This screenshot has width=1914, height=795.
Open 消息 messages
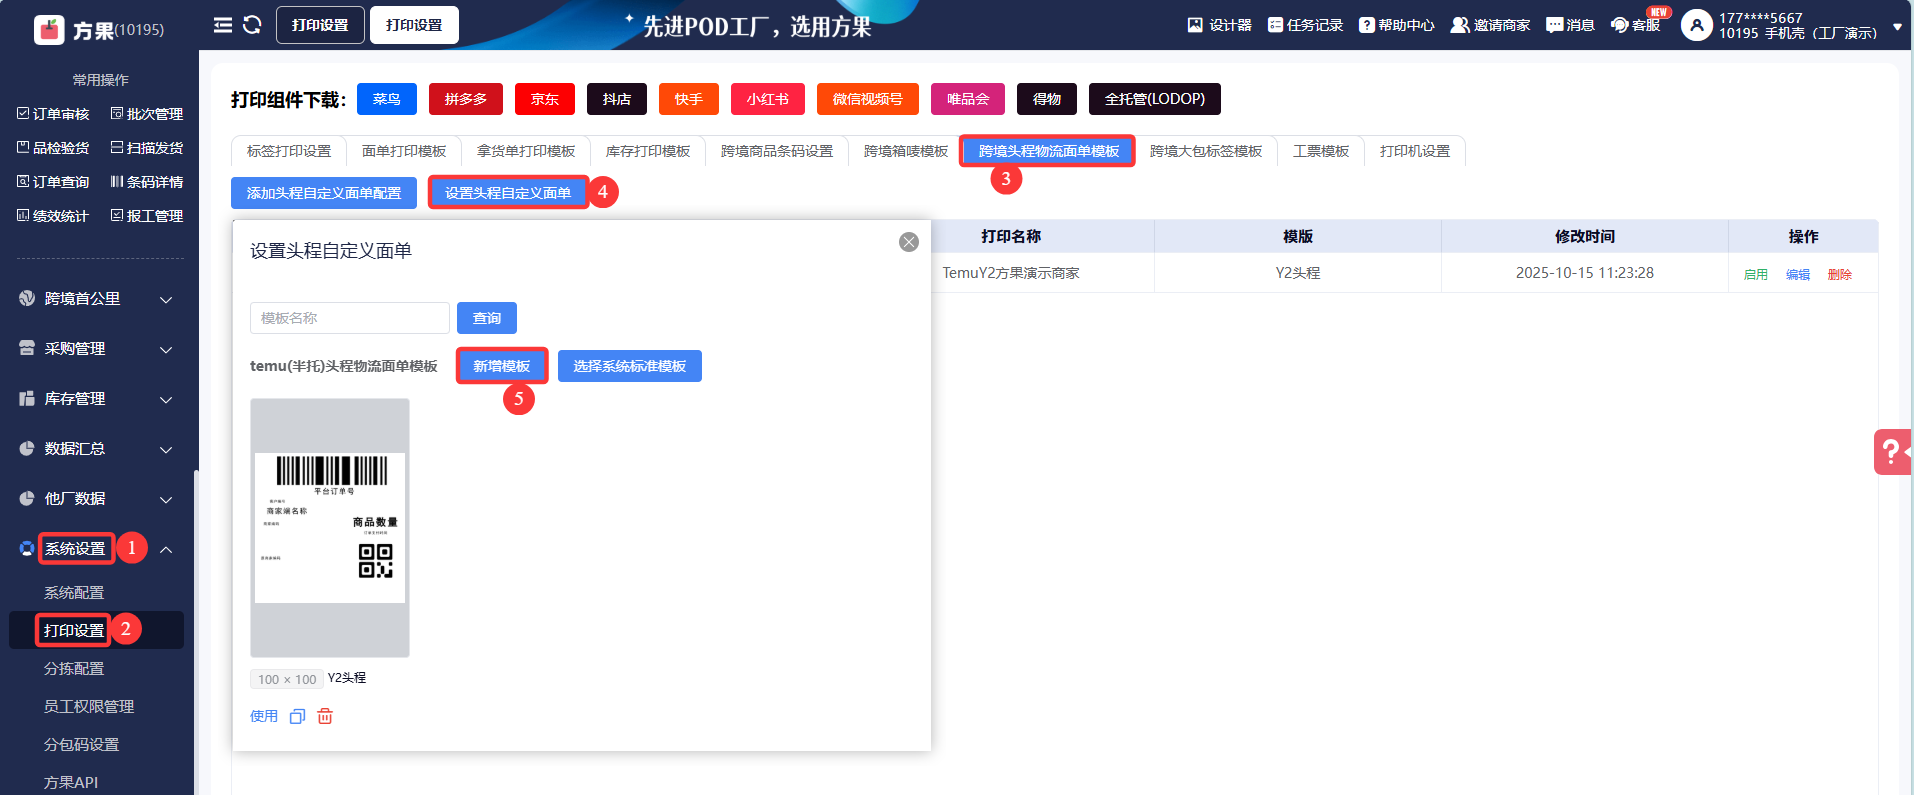[1570, 25]
